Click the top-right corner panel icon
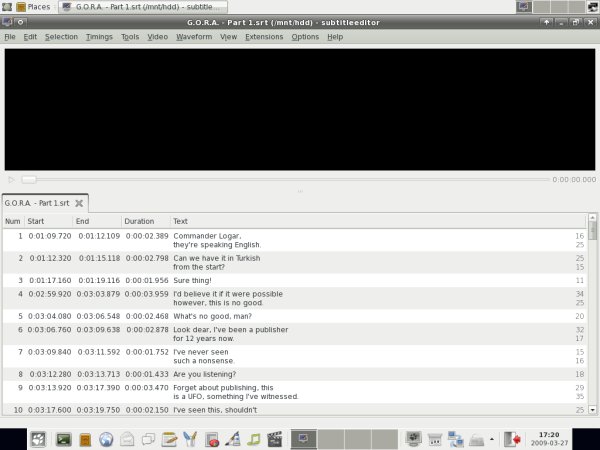 tap(593, 7)
